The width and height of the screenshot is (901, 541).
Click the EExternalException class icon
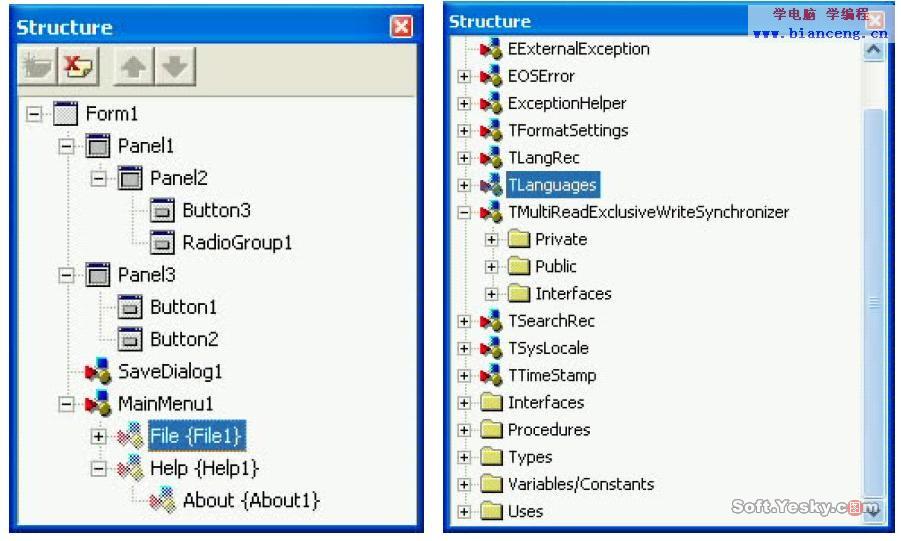[x=491, y=49]
